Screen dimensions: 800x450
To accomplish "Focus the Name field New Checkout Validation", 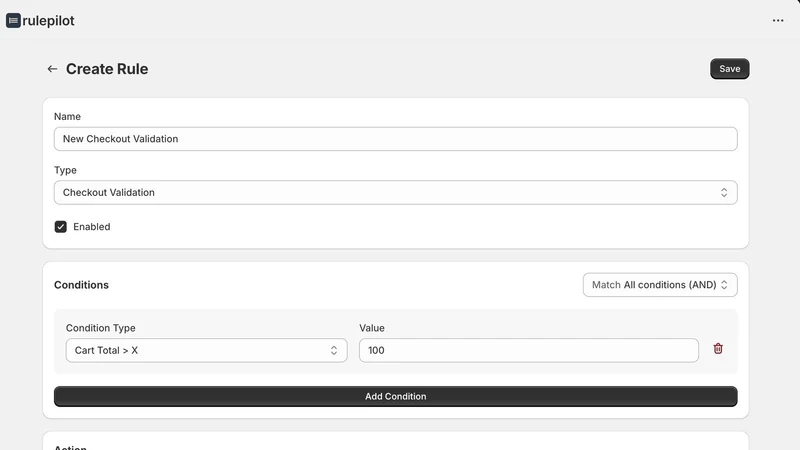I will tap(395, 139).
